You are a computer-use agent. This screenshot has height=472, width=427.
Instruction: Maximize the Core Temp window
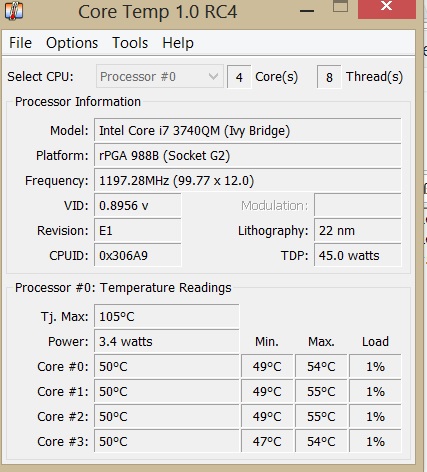340,7
